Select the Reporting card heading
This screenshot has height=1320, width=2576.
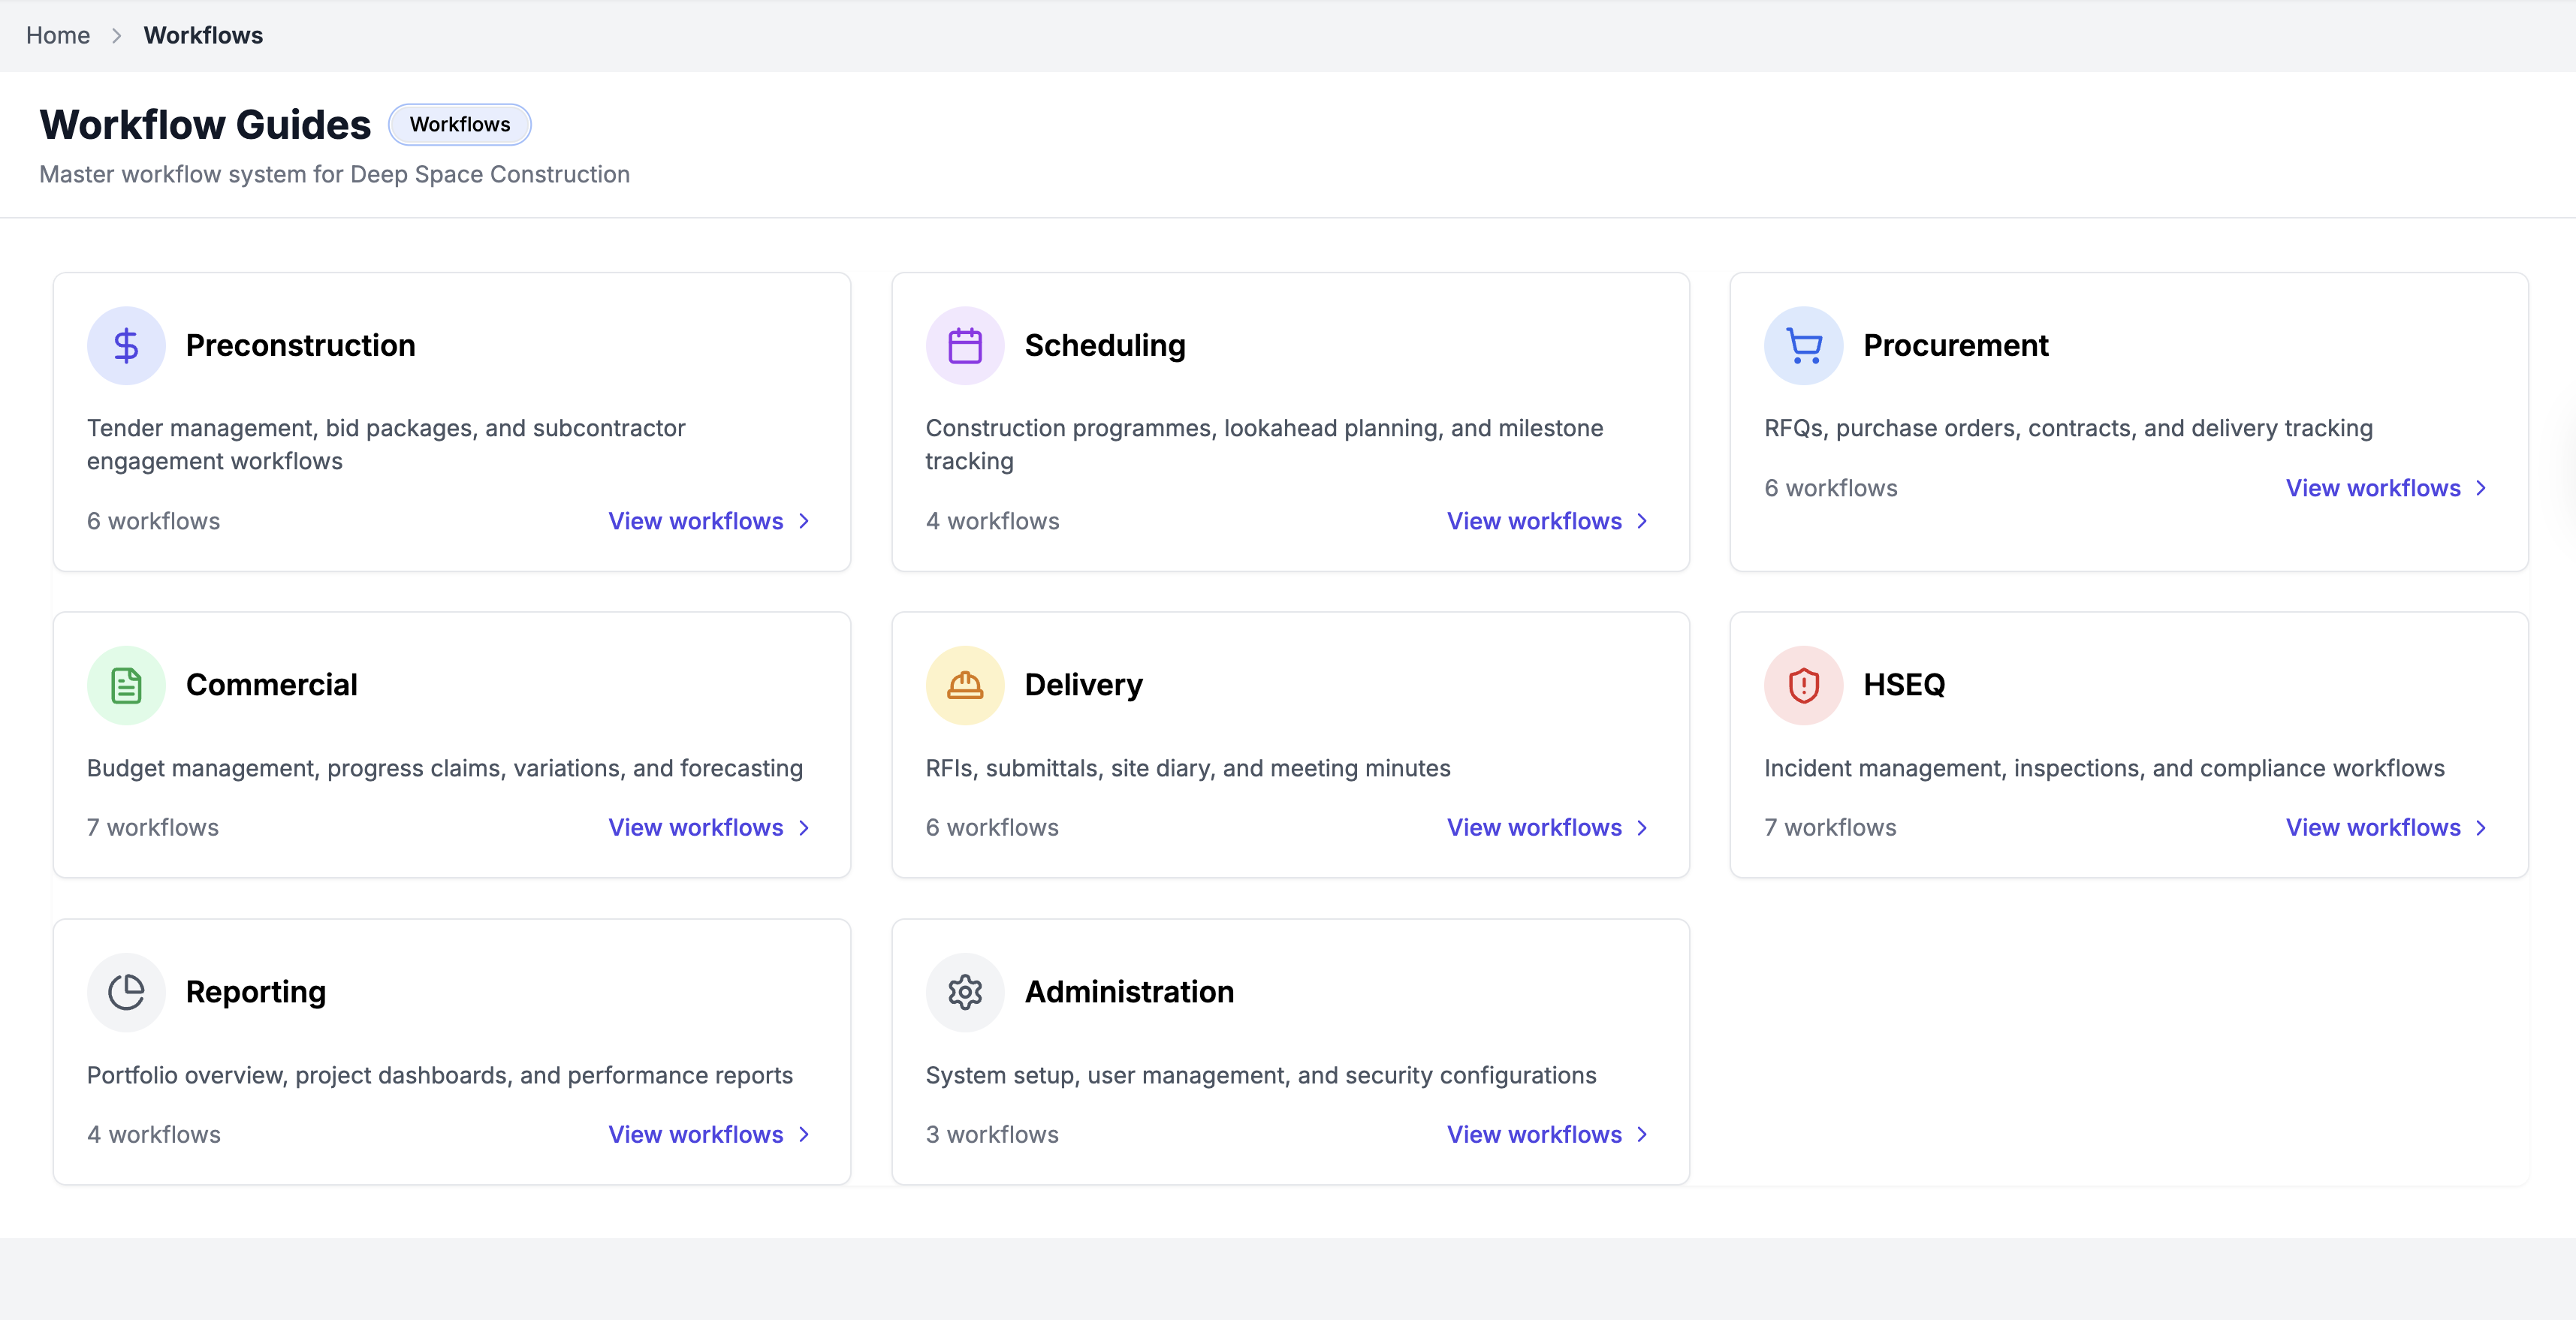[x=256, y=992]
